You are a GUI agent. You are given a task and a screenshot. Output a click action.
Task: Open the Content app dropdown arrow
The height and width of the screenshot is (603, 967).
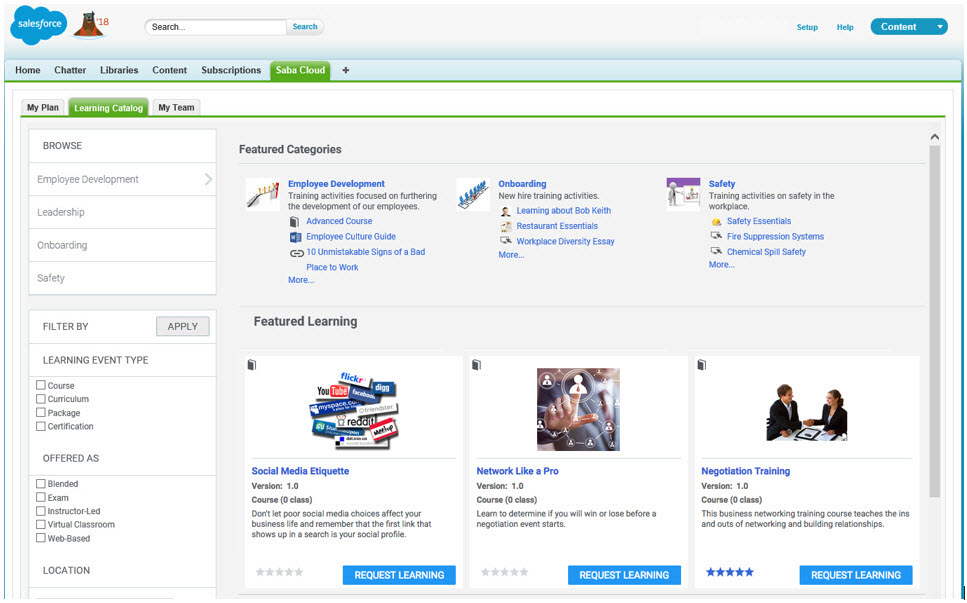940,27
